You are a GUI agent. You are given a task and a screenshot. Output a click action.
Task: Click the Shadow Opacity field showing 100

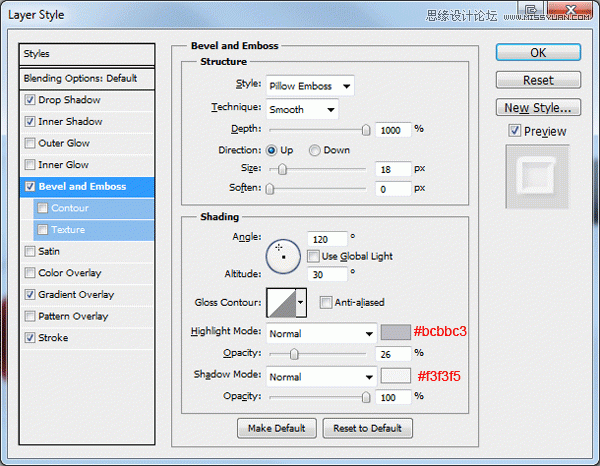click(x=393, y=398)
